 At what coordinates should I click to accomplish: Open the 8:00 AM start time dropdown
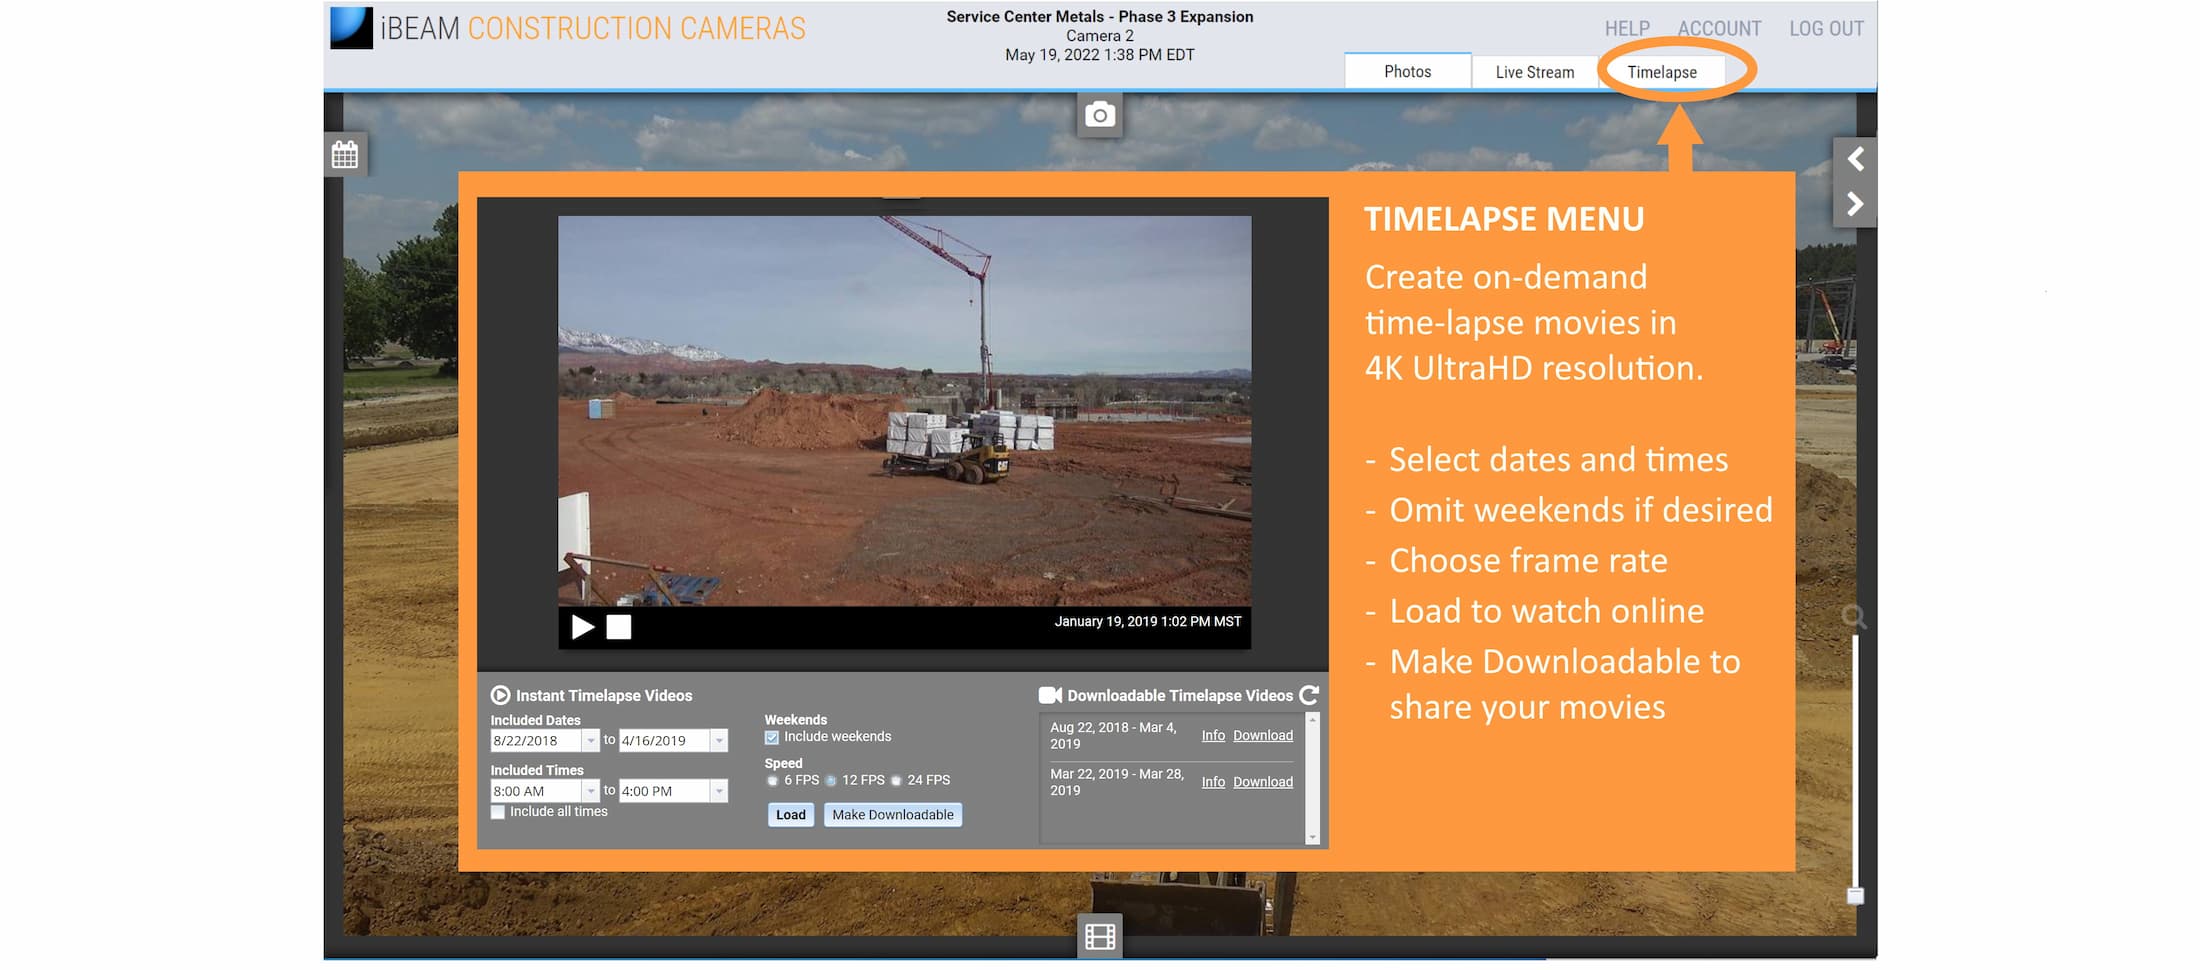click(x=590, y=791)
